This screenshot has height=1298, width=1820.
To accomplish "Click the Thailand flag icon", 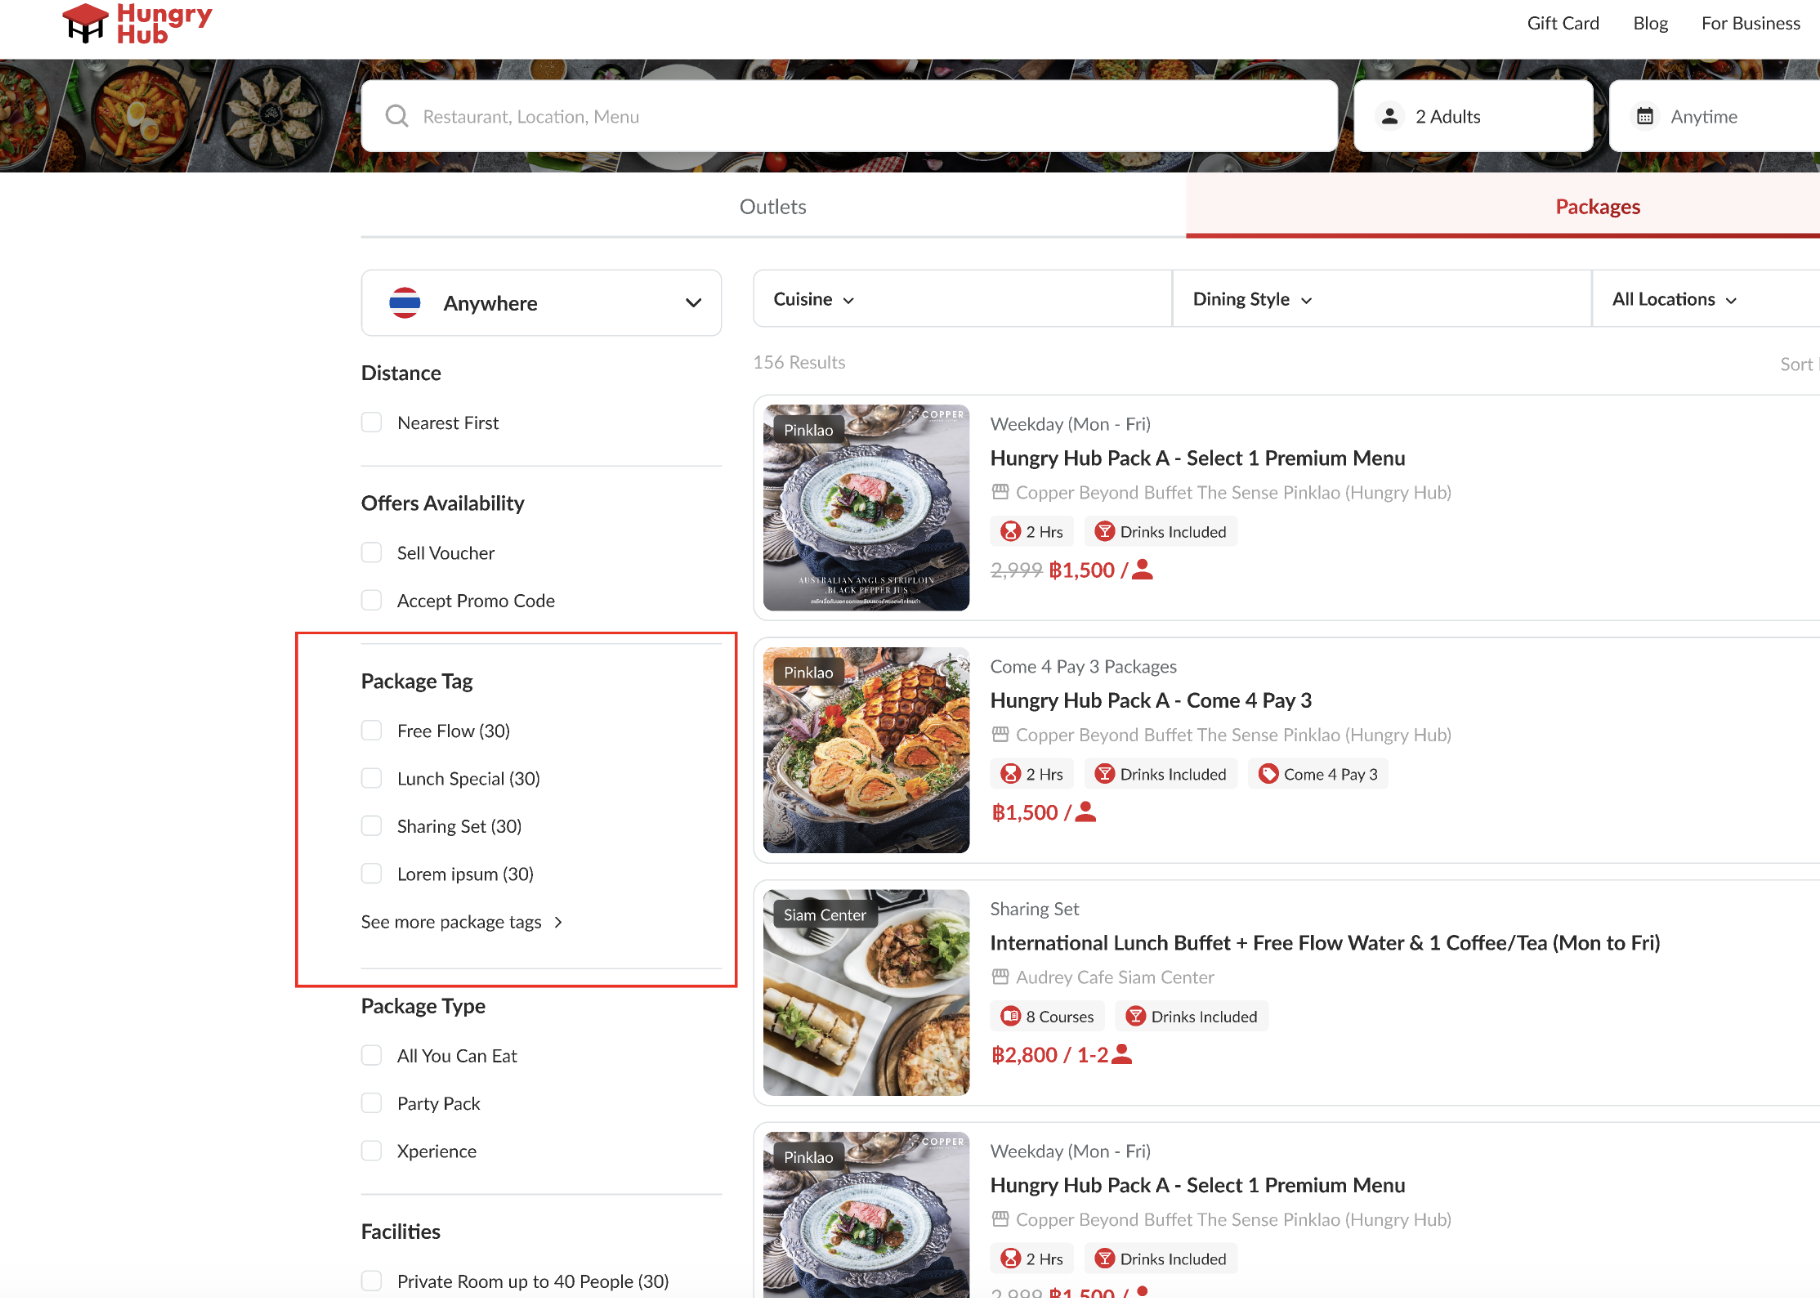I will tap(405, 303).
